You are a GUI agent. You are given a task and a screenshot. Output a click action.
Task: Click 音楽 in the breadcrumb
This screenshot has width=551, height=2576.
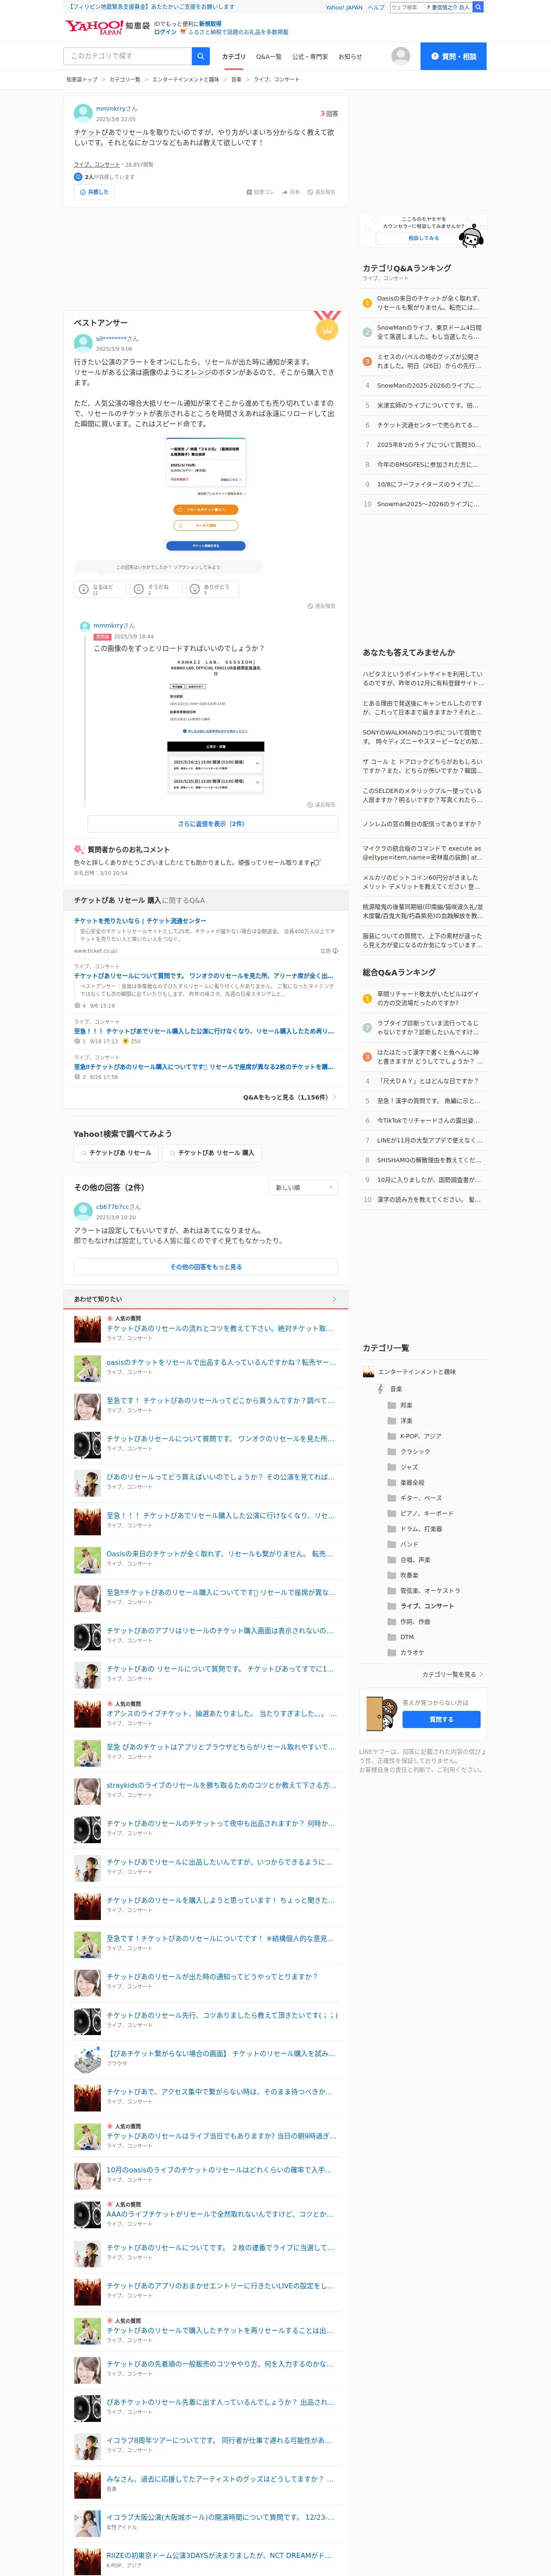pos(236,79)
